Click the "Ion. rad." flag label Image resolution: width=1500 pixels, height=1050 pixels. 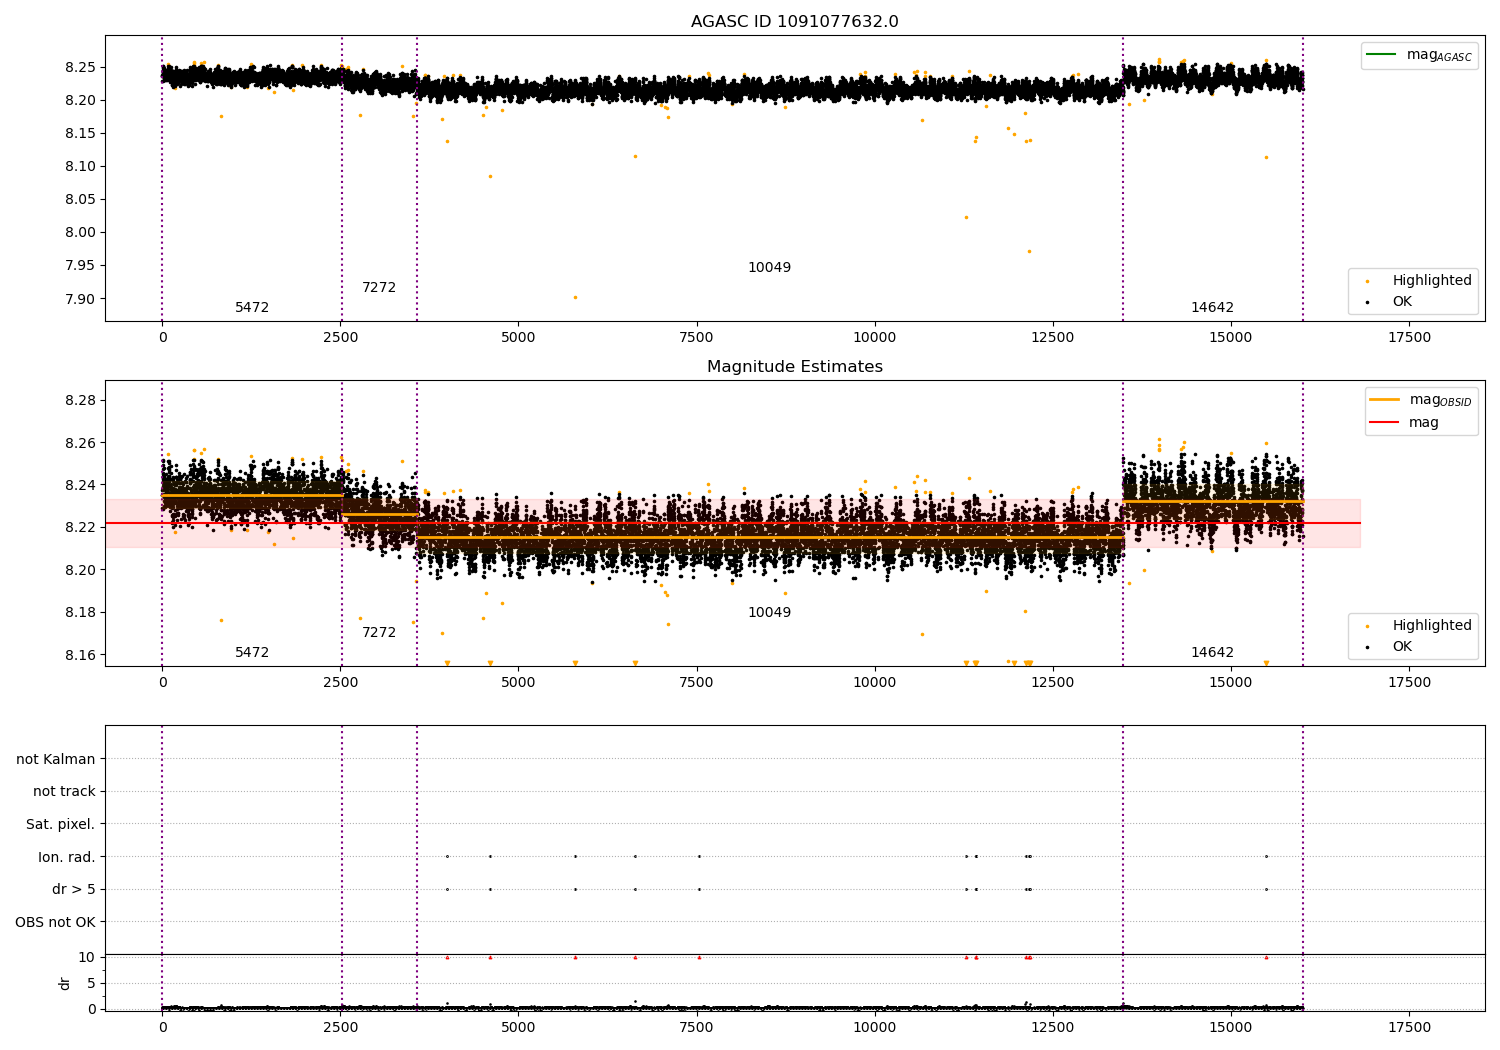67,858
